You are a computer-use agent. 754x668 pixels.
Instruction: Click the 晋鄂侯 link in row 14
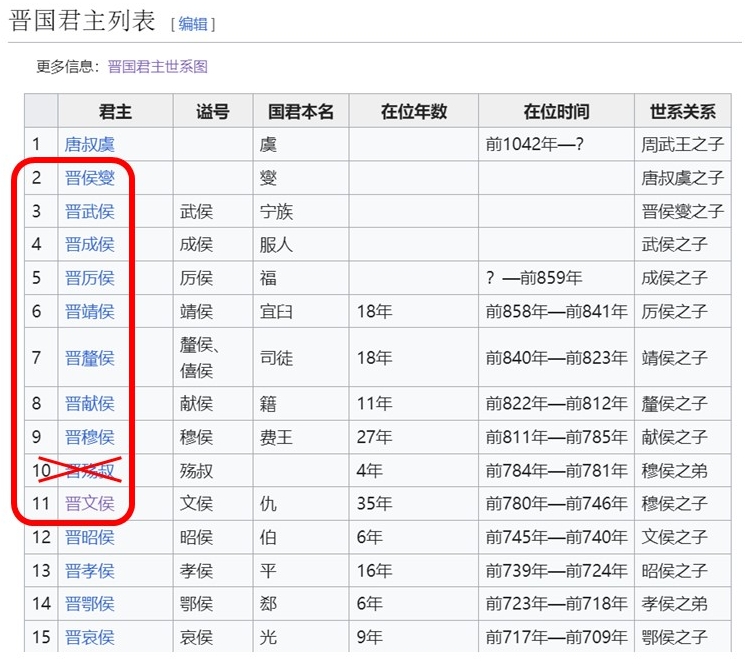pos(90,604)
